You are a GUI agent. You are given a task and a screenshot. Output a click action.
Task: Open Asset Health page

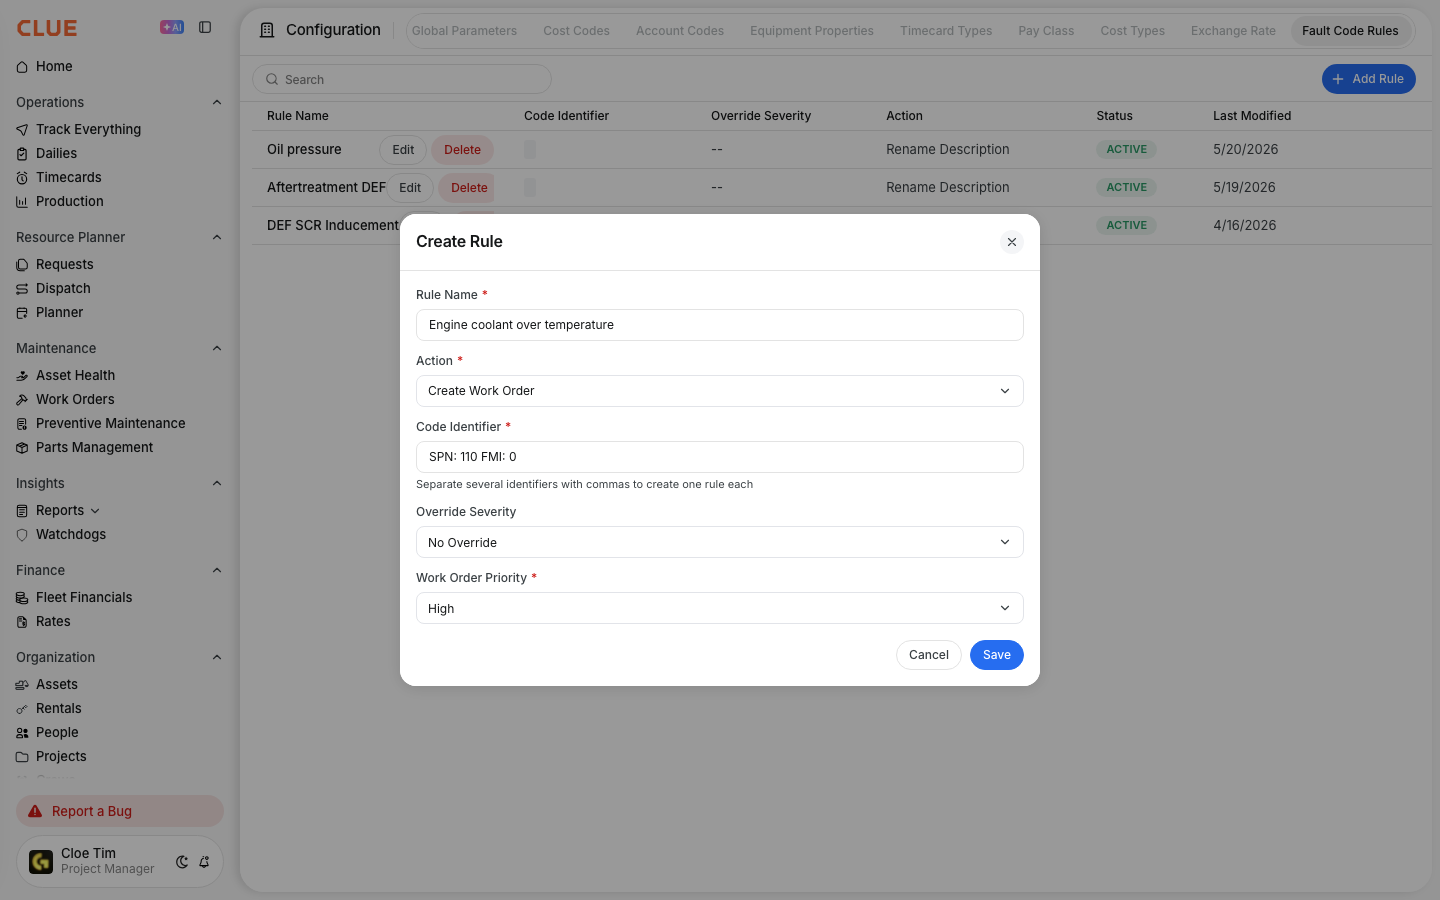point(75,375)
